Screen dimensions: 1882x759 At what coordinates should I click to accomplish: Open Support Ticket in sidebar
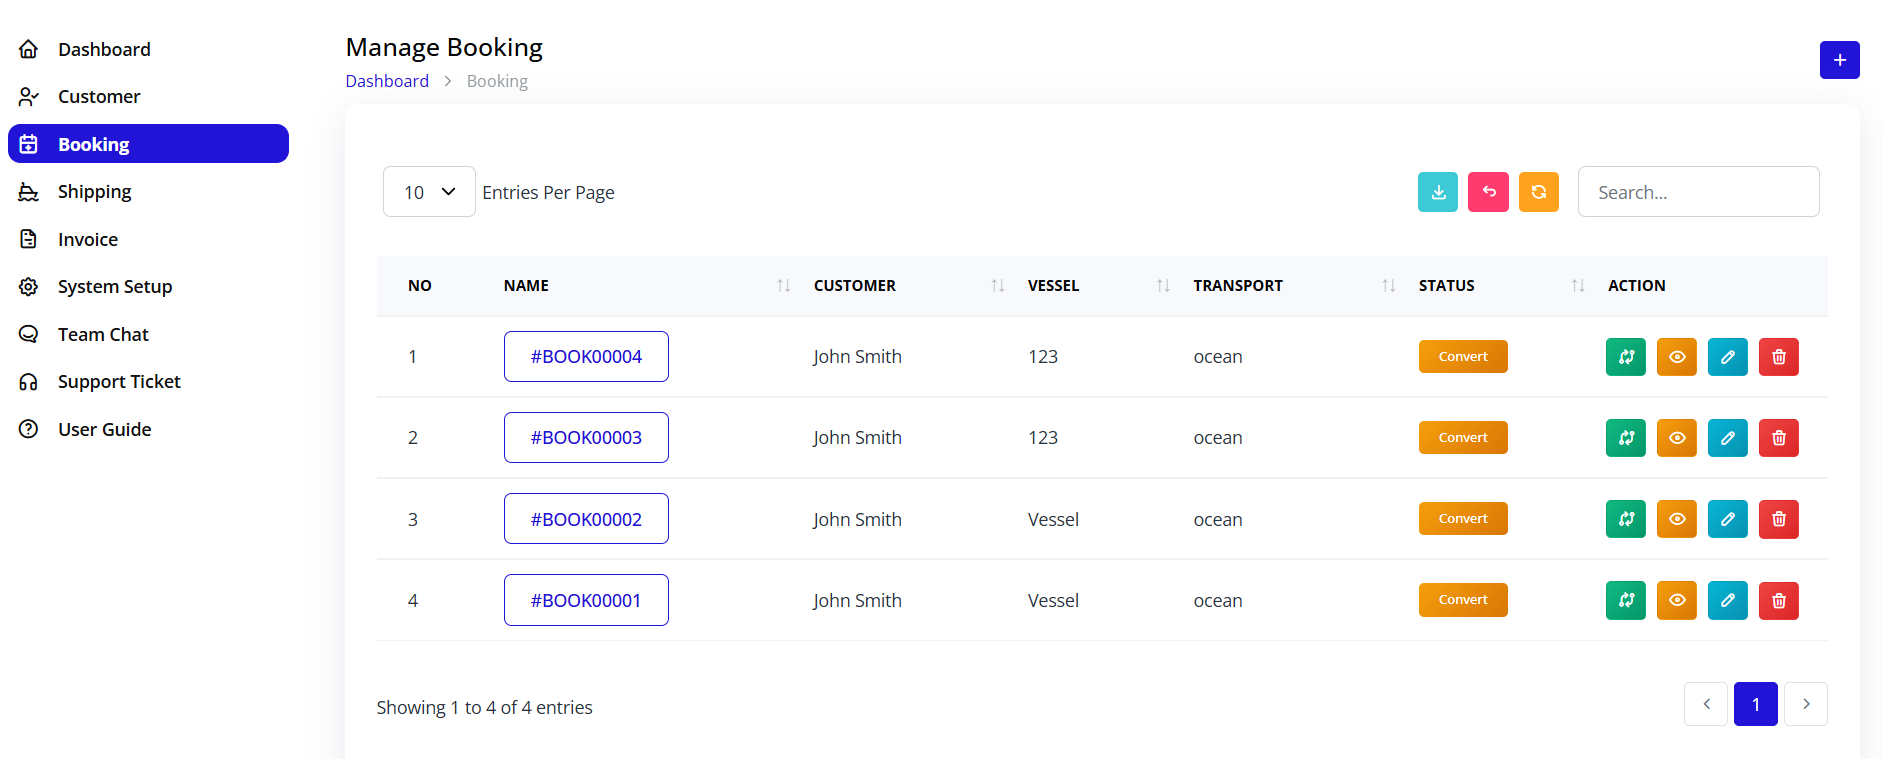[148, 381]
